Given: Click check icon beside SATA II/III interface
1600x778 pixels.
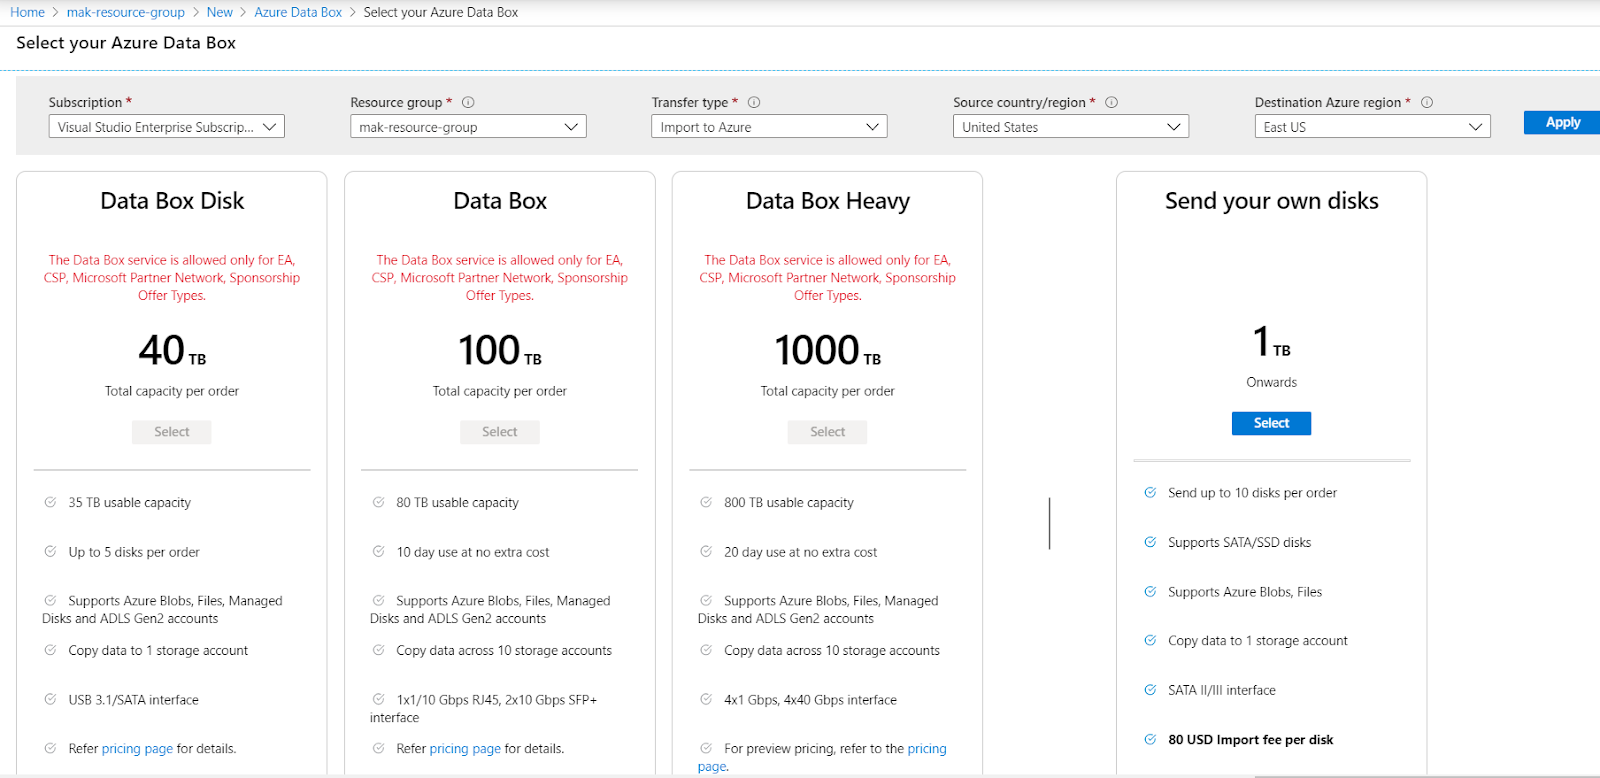Looking at the screenshot, I should pyautogui.click(x=1150, y=689).
